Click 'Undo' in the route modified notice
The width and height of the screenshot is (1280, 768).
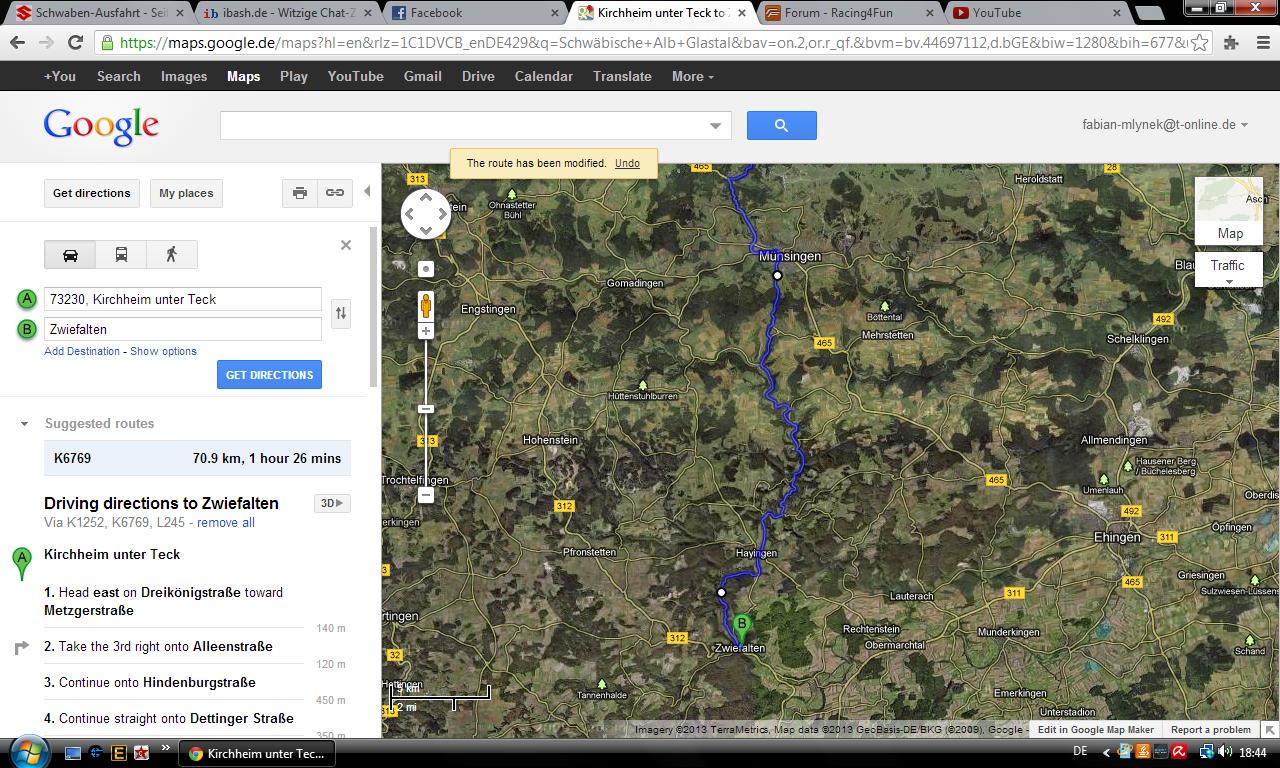point(627,163)
